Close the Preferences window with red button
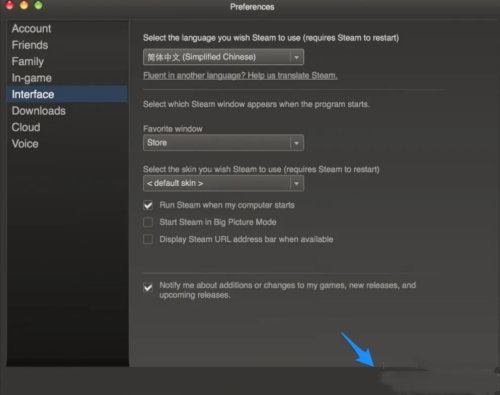Image resolution: width=500 pixels, height=395 pixels. coord(10,5)
